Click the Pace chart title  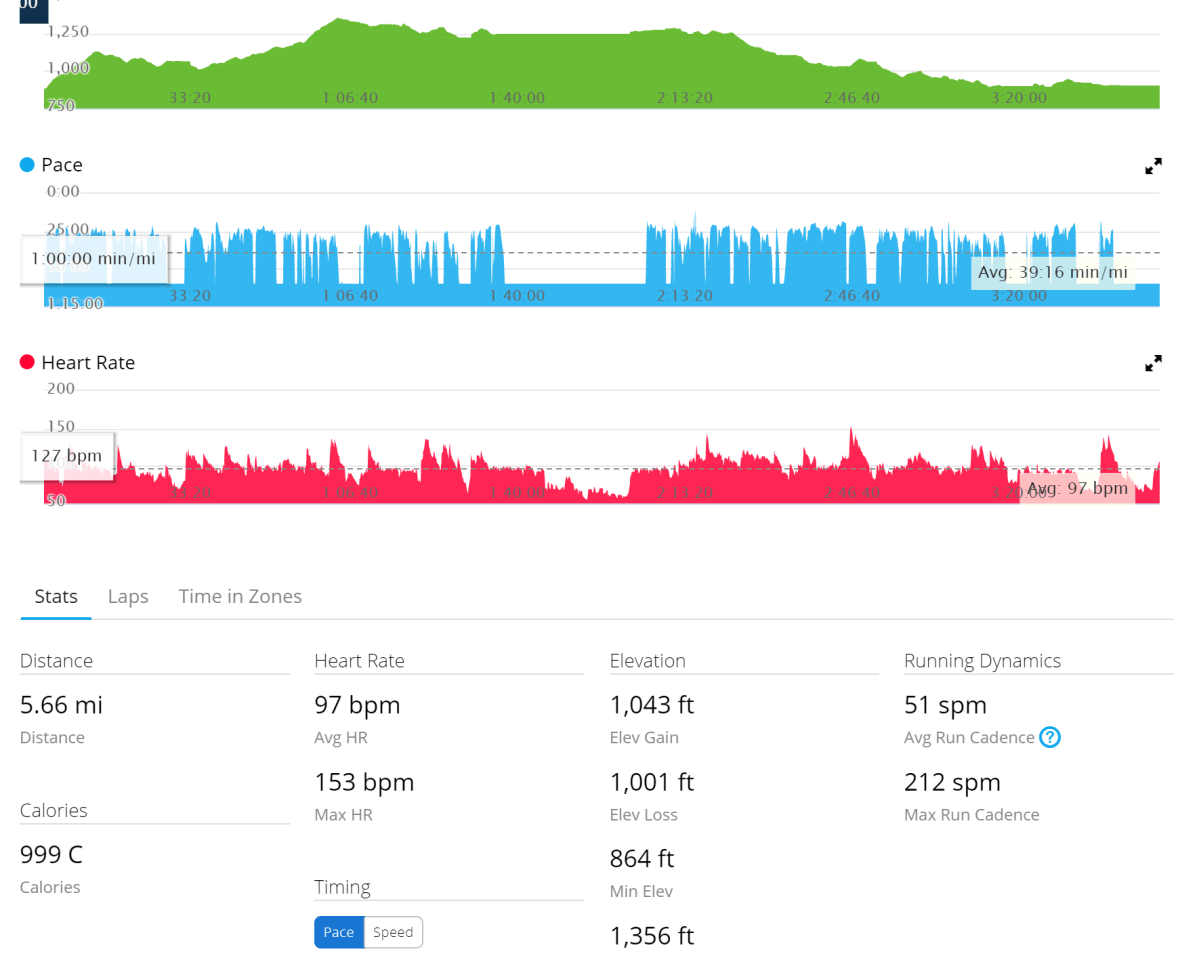pos(62,165)
